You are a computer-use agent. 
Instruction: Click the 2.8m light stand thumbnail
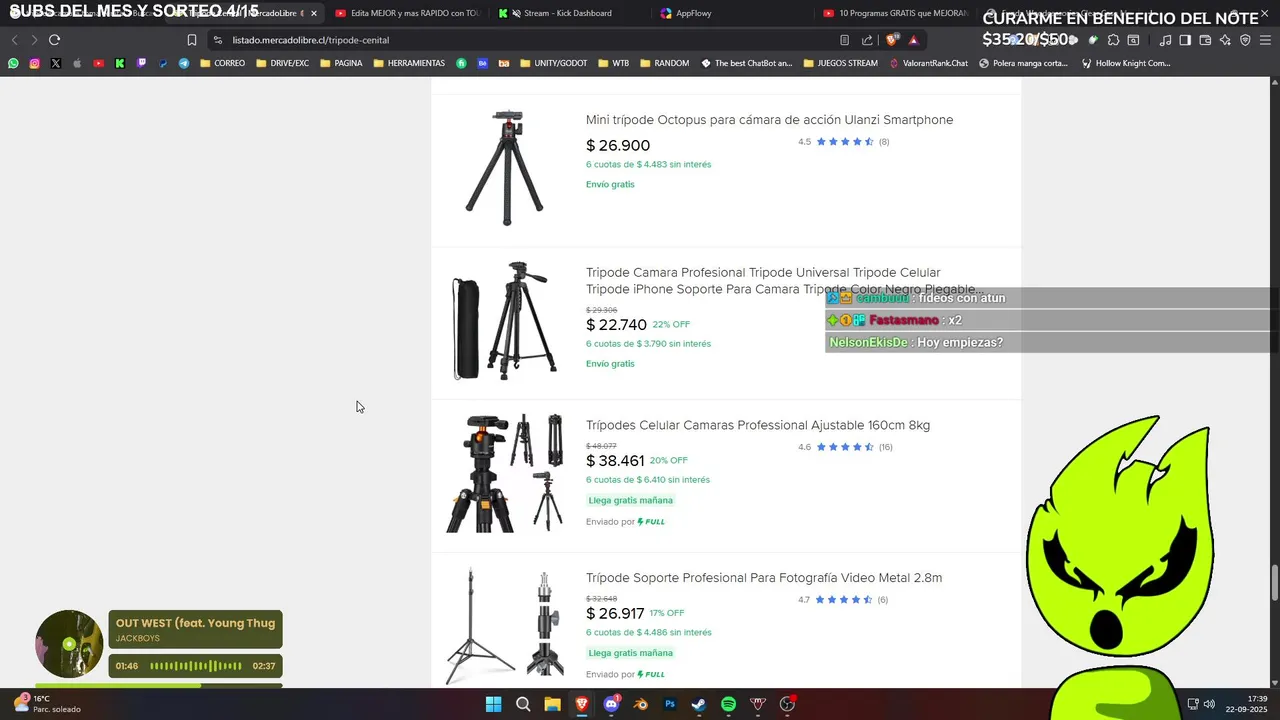point(505,624)
